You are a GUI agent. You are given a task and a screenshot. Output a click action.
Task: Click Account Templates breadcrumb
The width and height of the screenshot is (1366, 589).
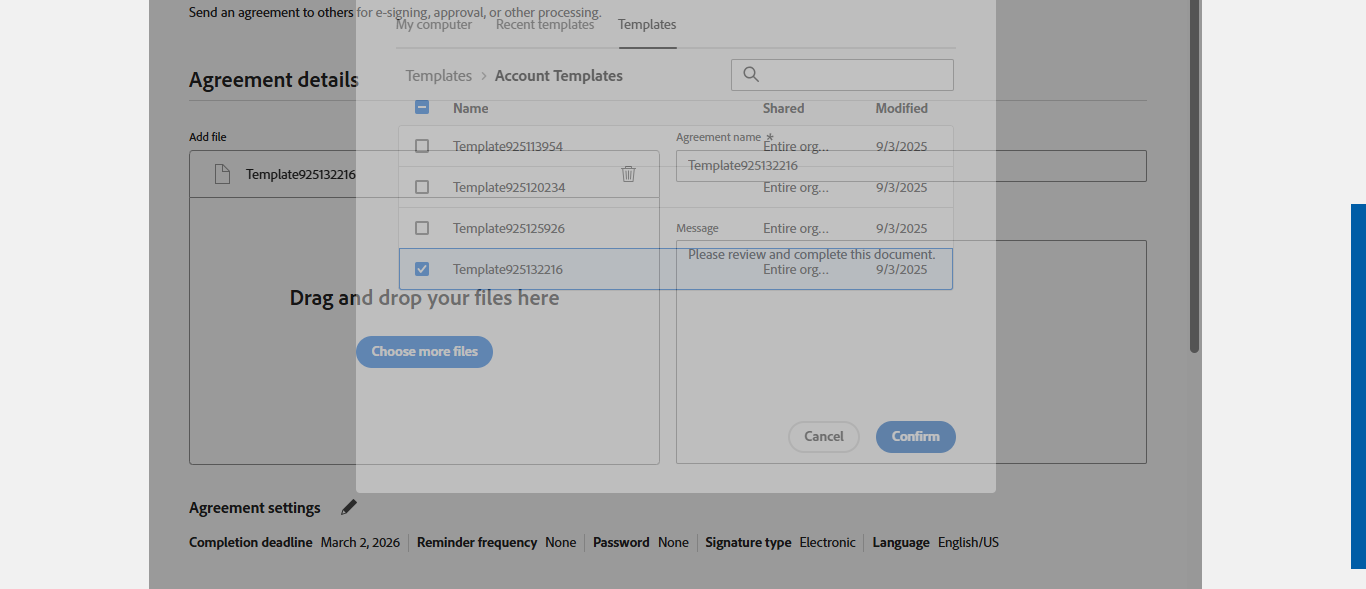click(x=559, y=76)
